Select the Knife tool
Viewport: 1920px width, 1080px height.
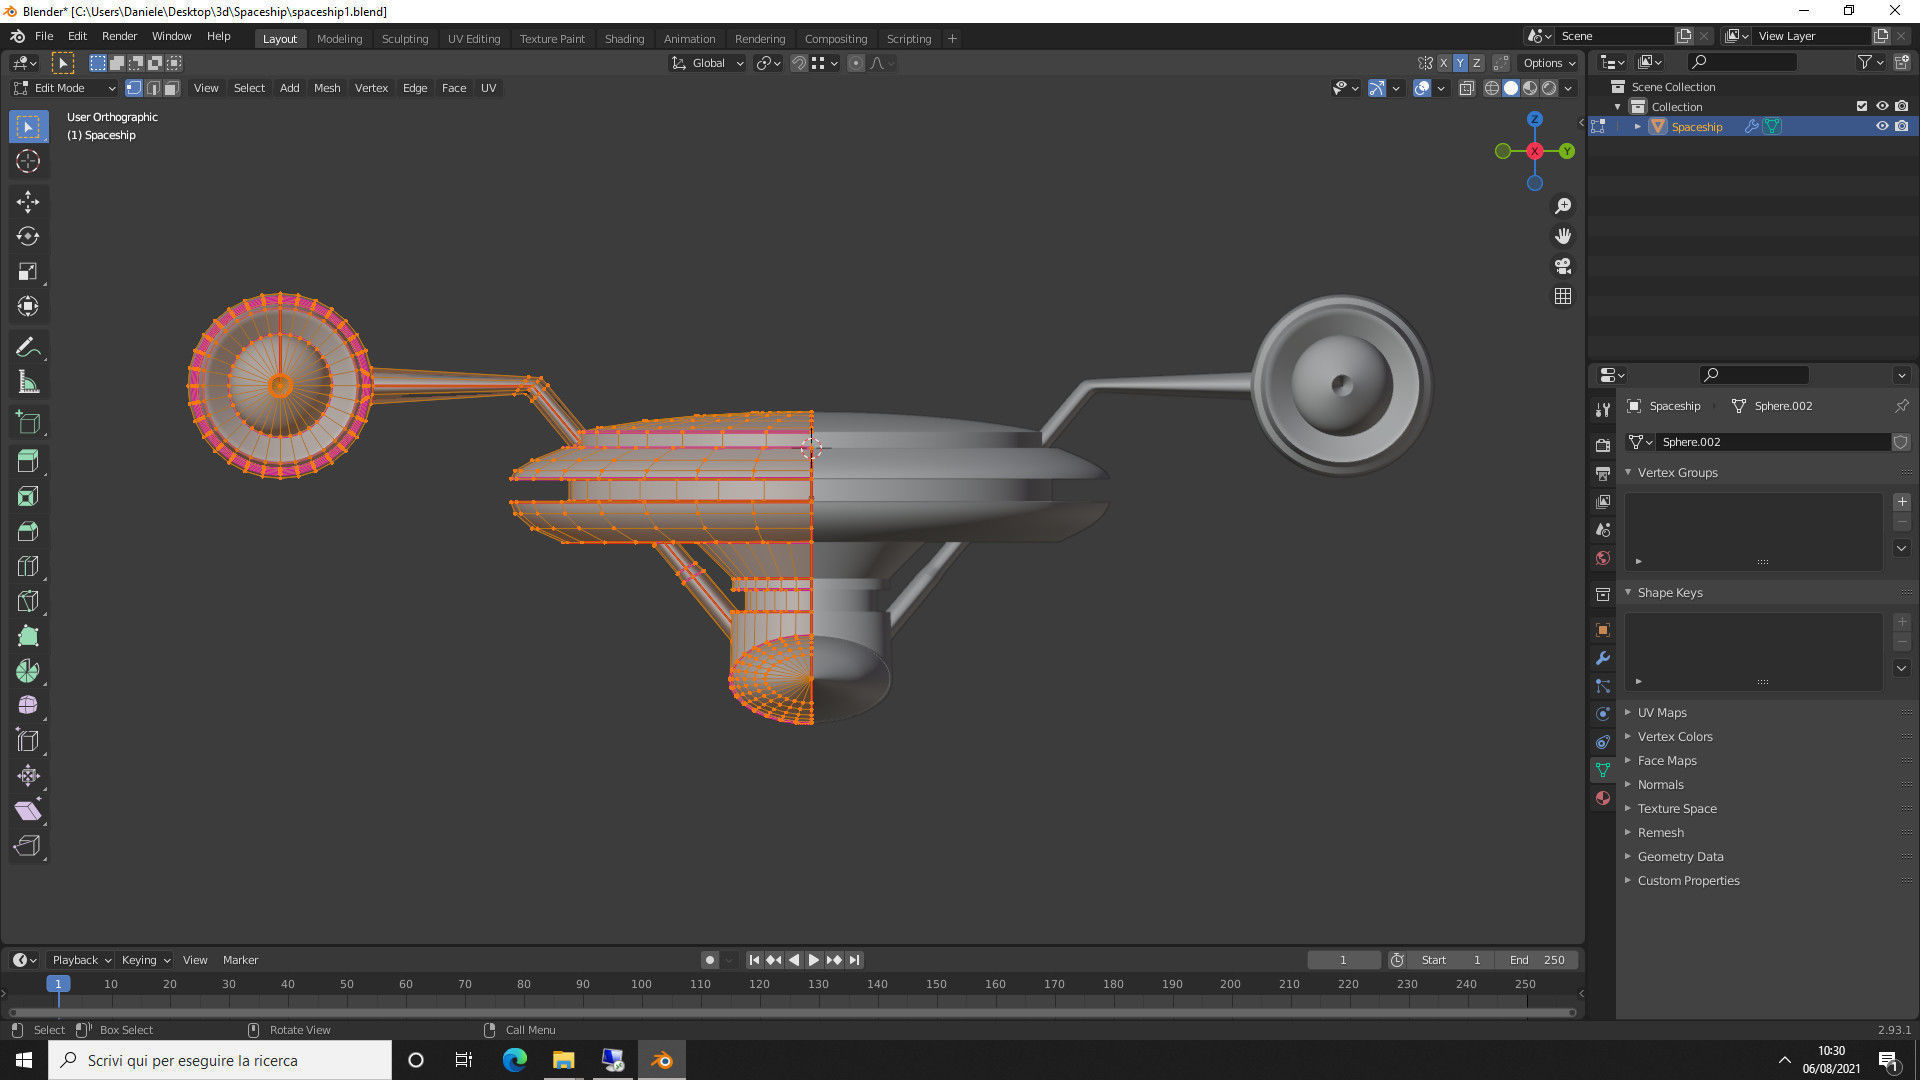[x=28, y=601]
